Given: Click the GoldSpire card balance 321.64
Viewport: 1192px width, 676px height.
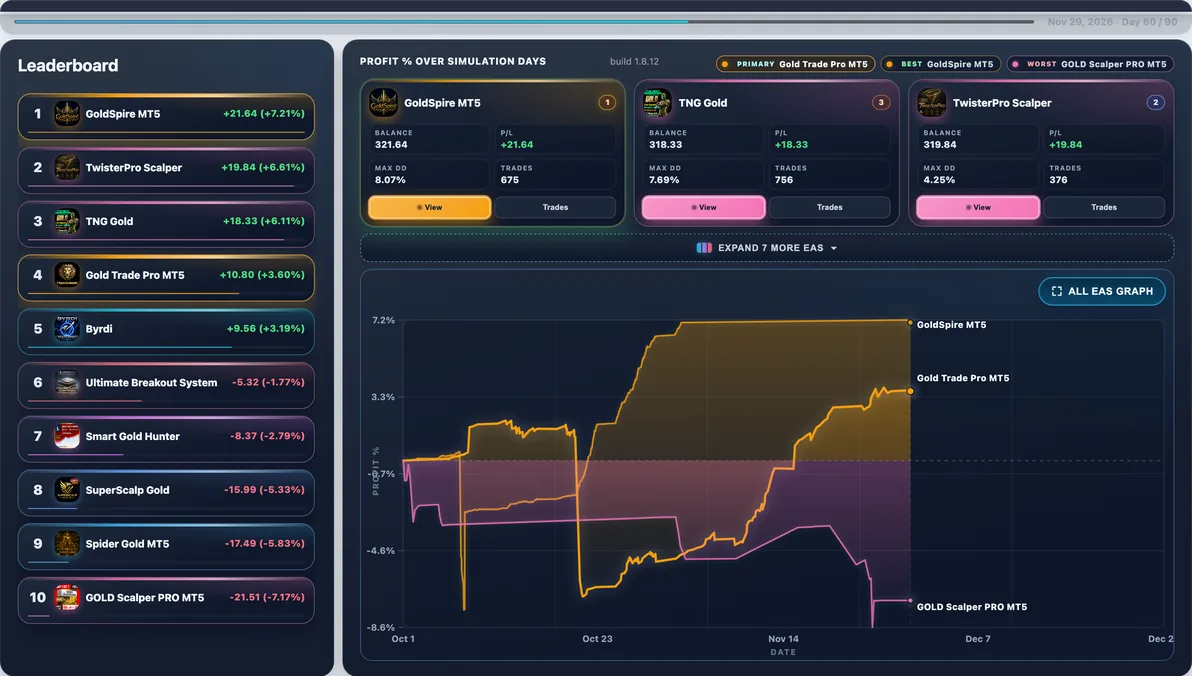Looking at the screenshot, I should (x=391, y=144).
